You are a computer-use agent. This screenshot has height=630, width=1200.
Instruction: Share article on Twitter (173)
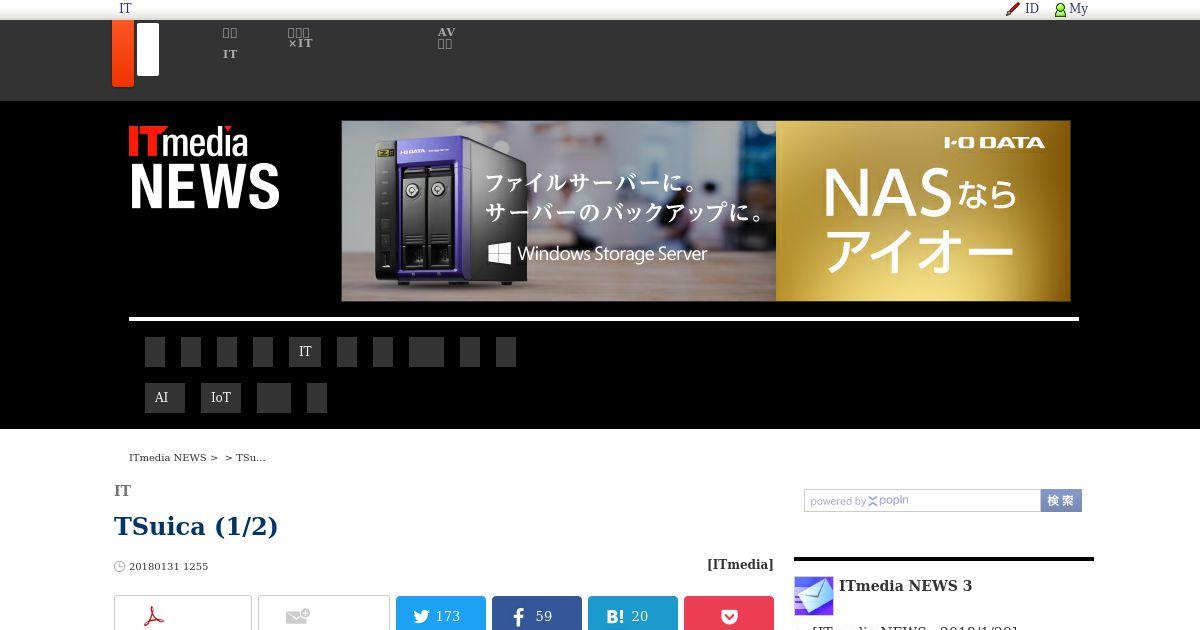click(441, 613)
